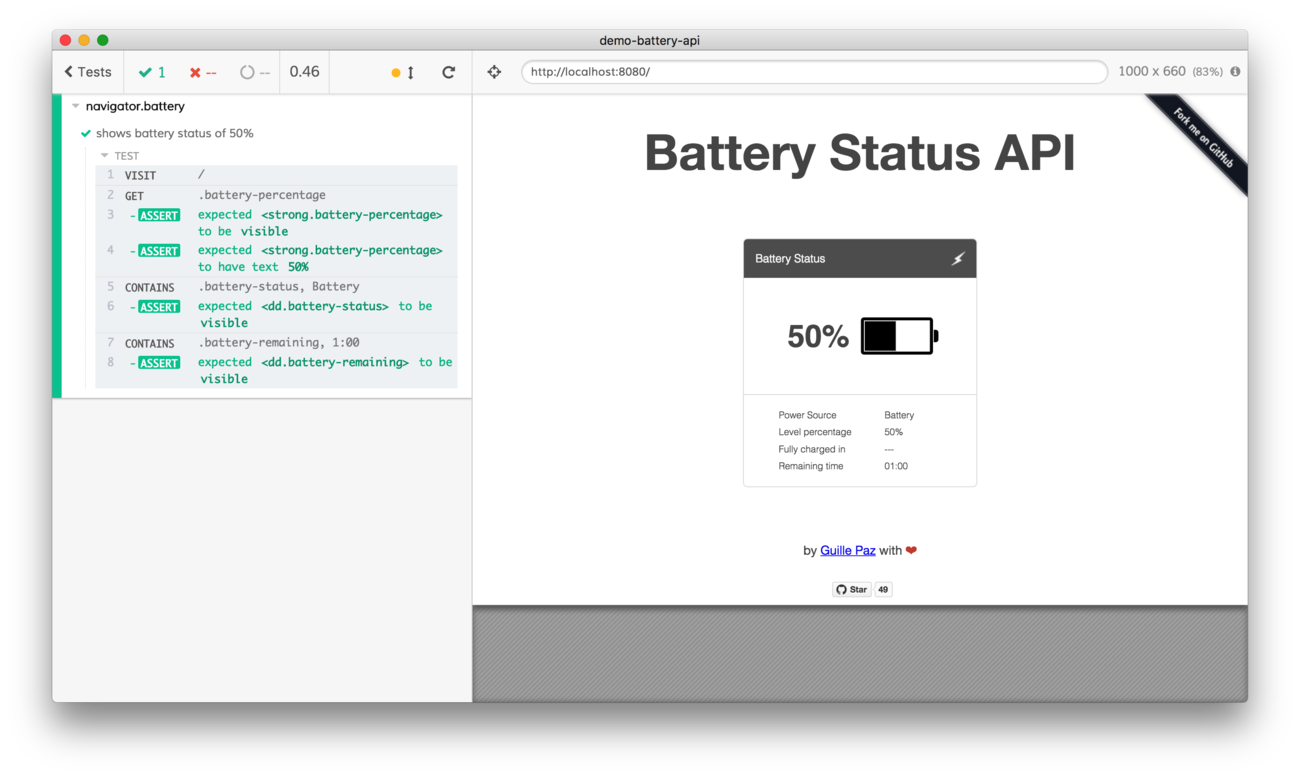Click the red heart icon
1300x777 pixels.
[x=911, y=550]
